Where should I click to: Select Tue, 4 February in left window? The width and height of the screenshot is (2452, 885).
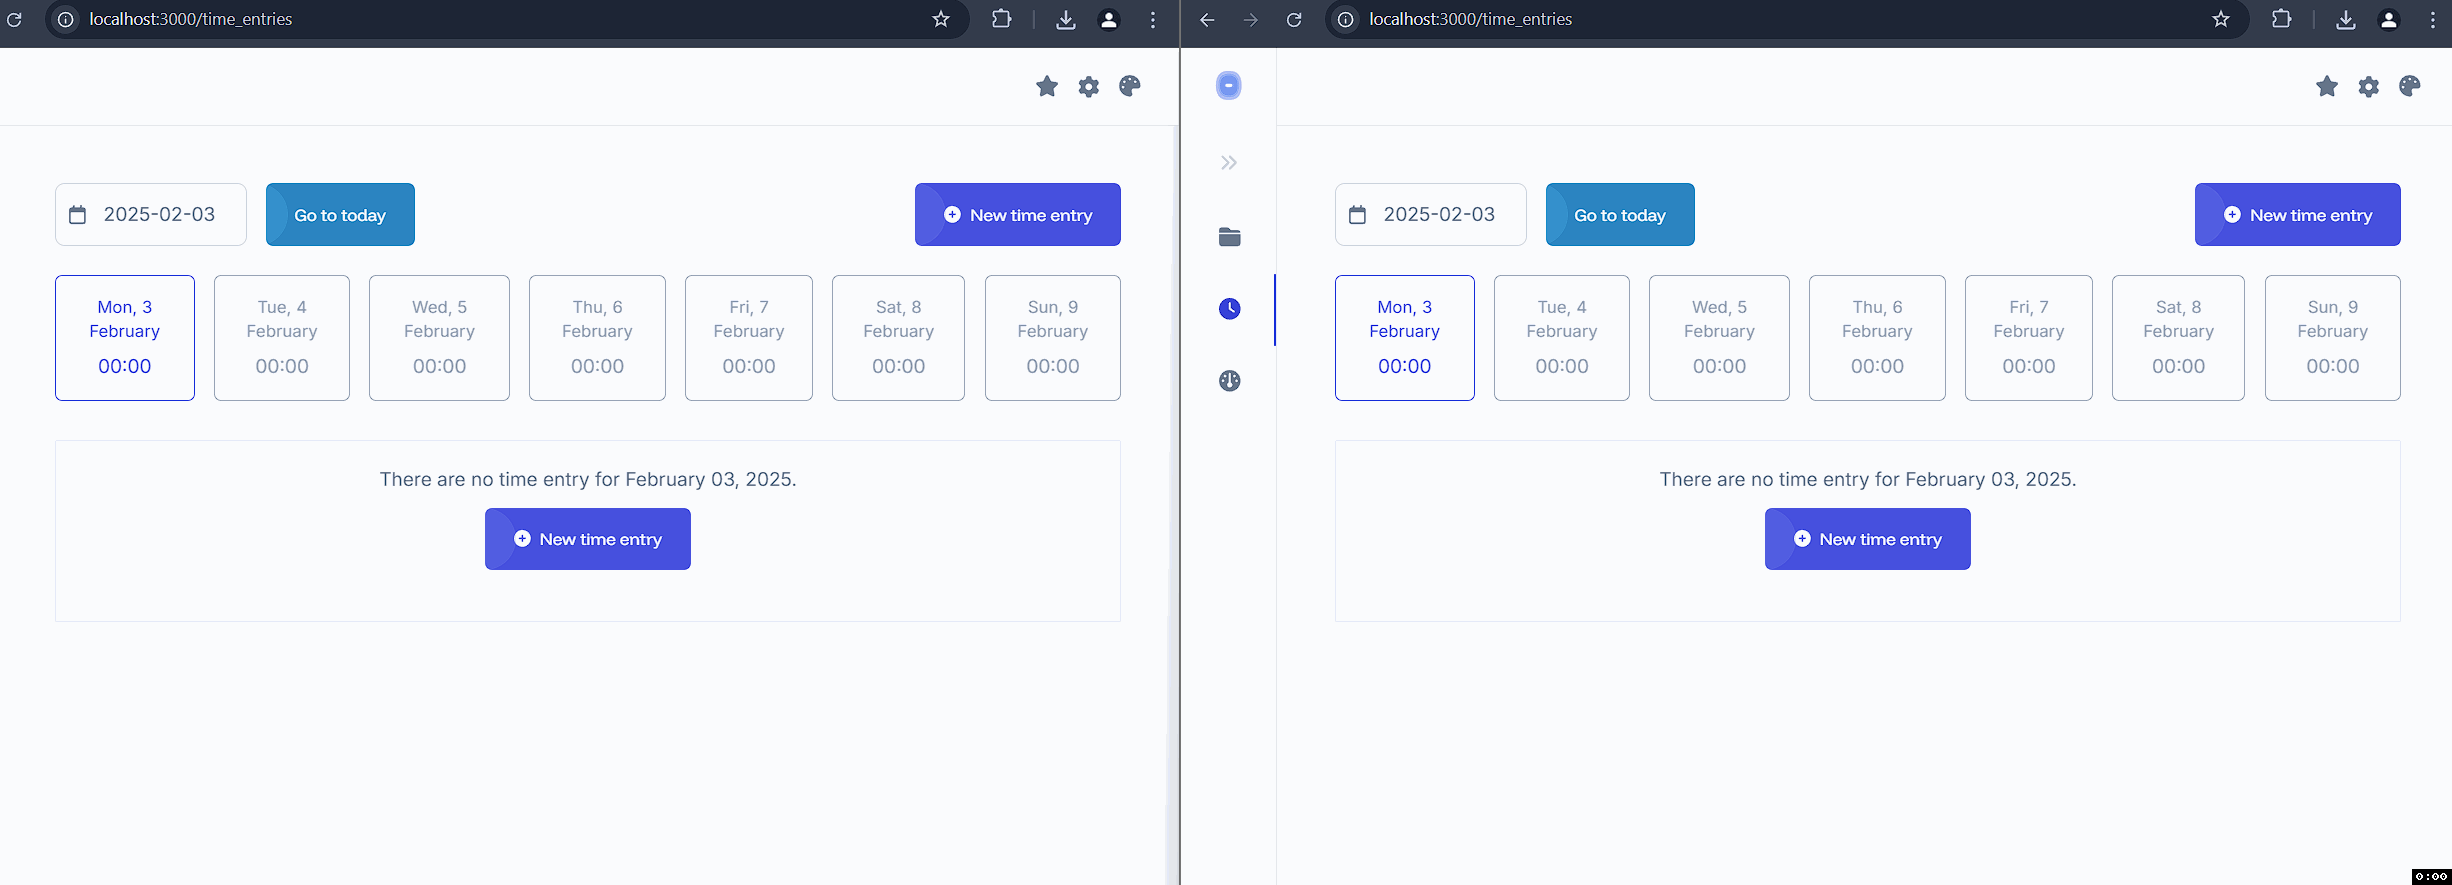(x=282, y=338)
